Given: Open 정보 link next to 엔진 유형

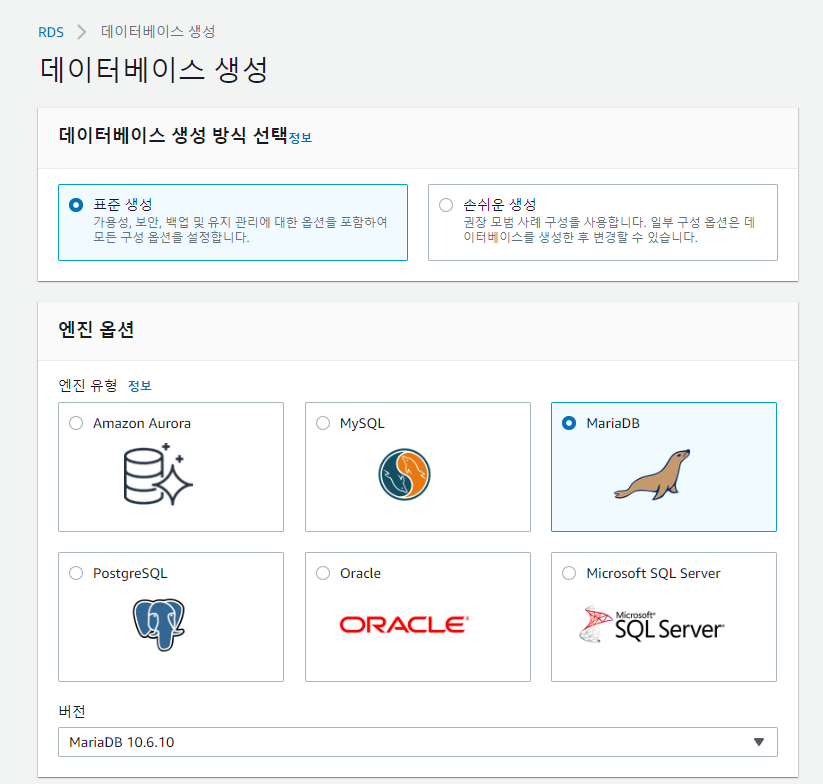Looking at the screenshot, I should point(140,386).
